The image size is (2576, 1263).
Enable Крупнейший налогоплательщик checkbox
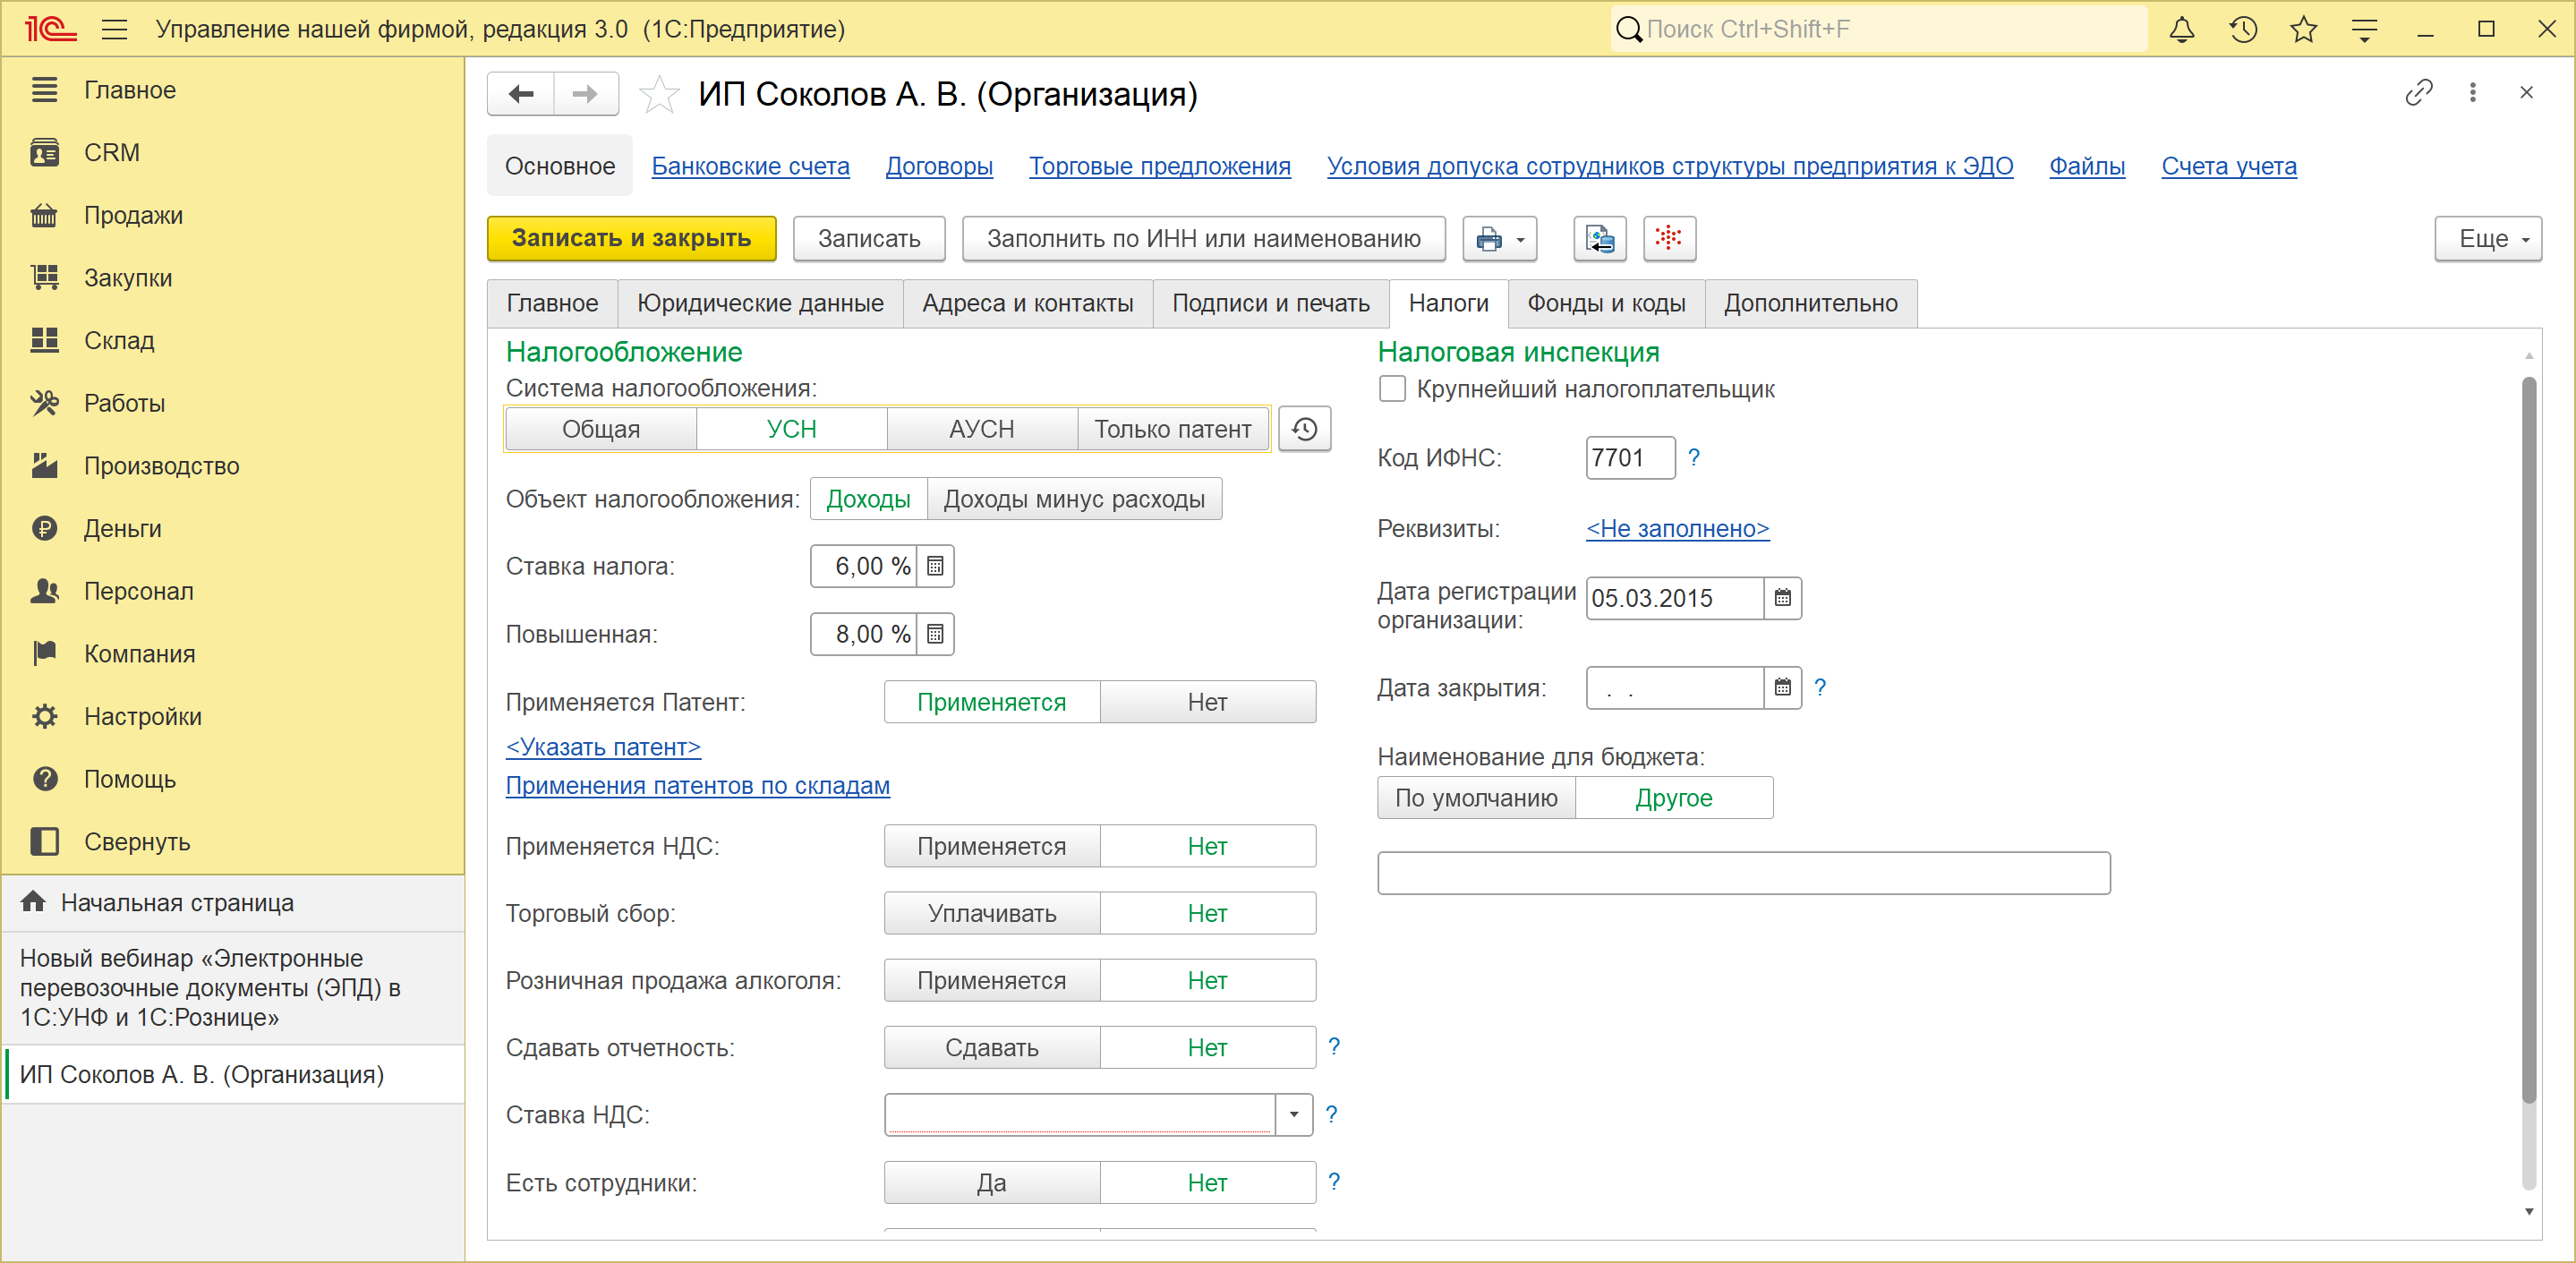pos(1392,389)
